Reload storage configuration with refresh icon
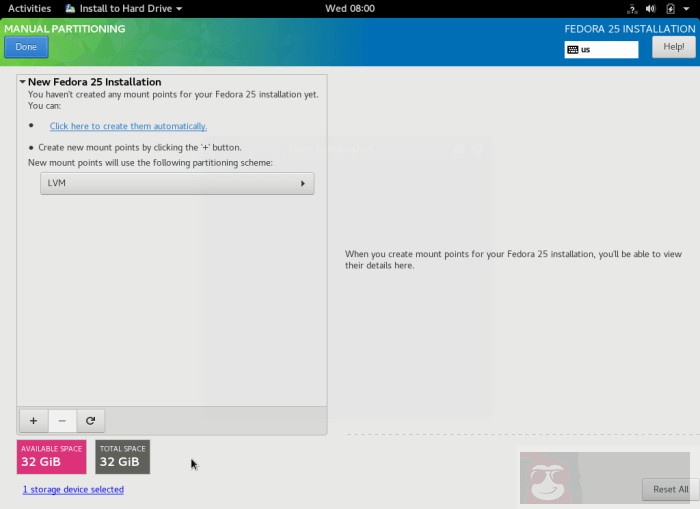Screen dimensions: 700x509 [x=91, y=421]
